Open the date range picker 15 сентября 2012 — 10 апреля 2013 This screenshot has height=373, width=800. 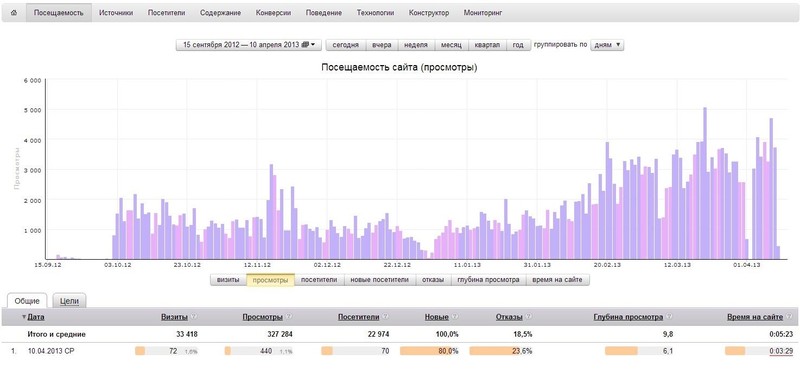point(249,45)
